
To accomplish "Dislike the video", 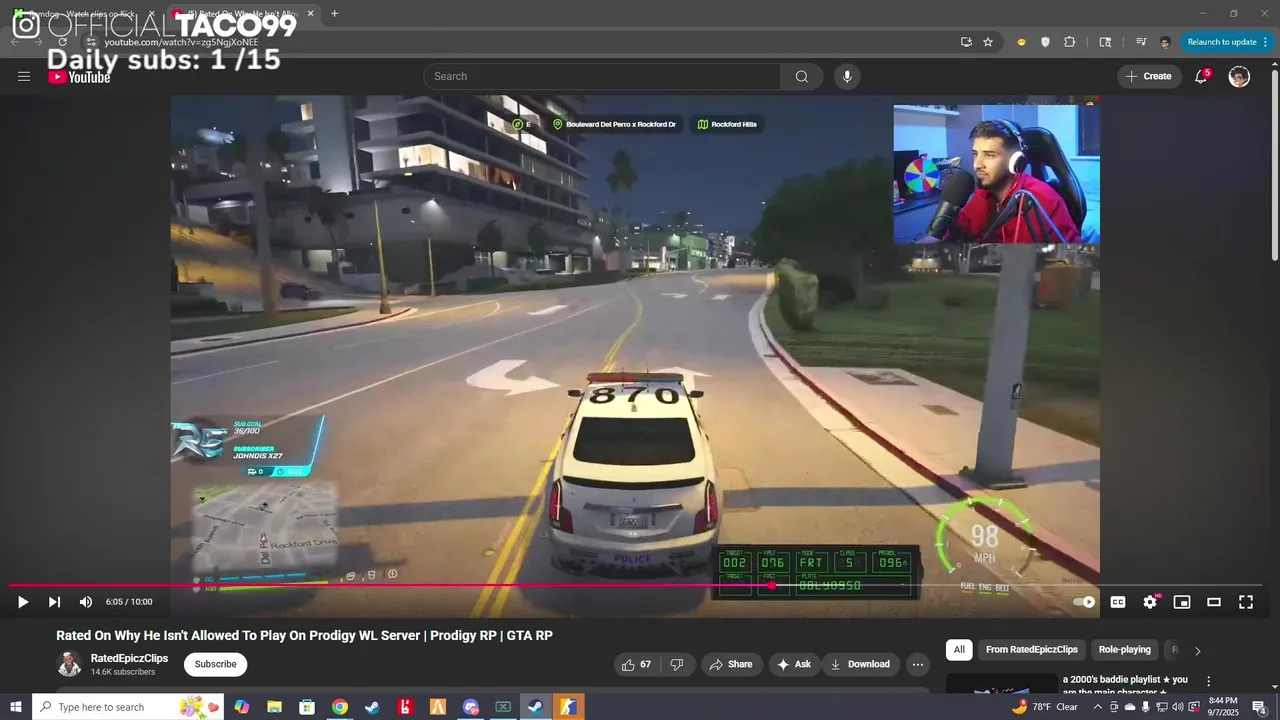I will (x=677, y=664).
